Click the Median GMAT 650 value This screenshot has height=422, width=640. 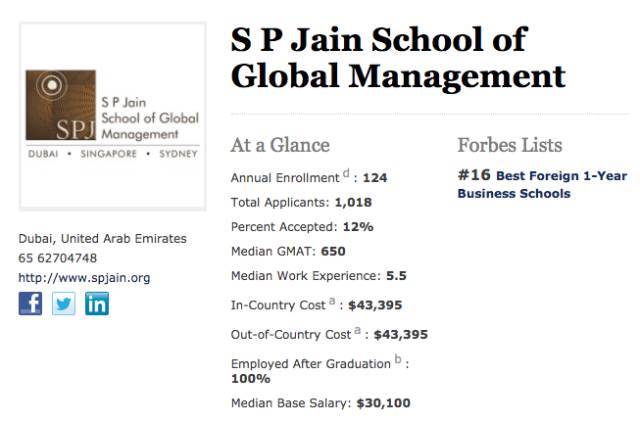[x=333, y=251]
